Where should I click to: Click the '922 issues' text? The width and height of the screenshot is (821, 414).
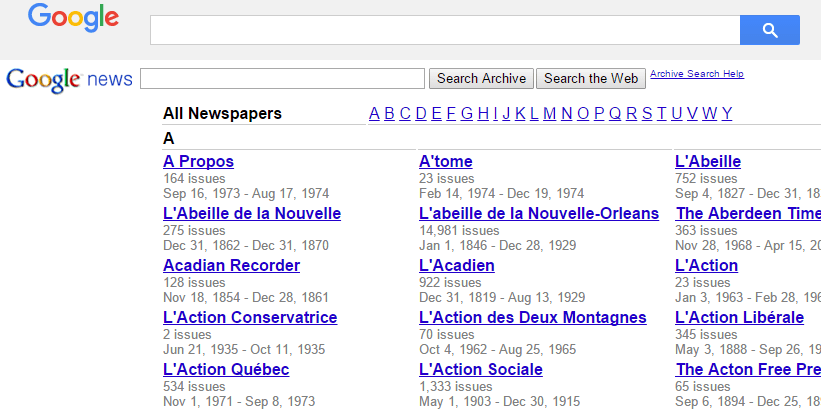(450, 283)
